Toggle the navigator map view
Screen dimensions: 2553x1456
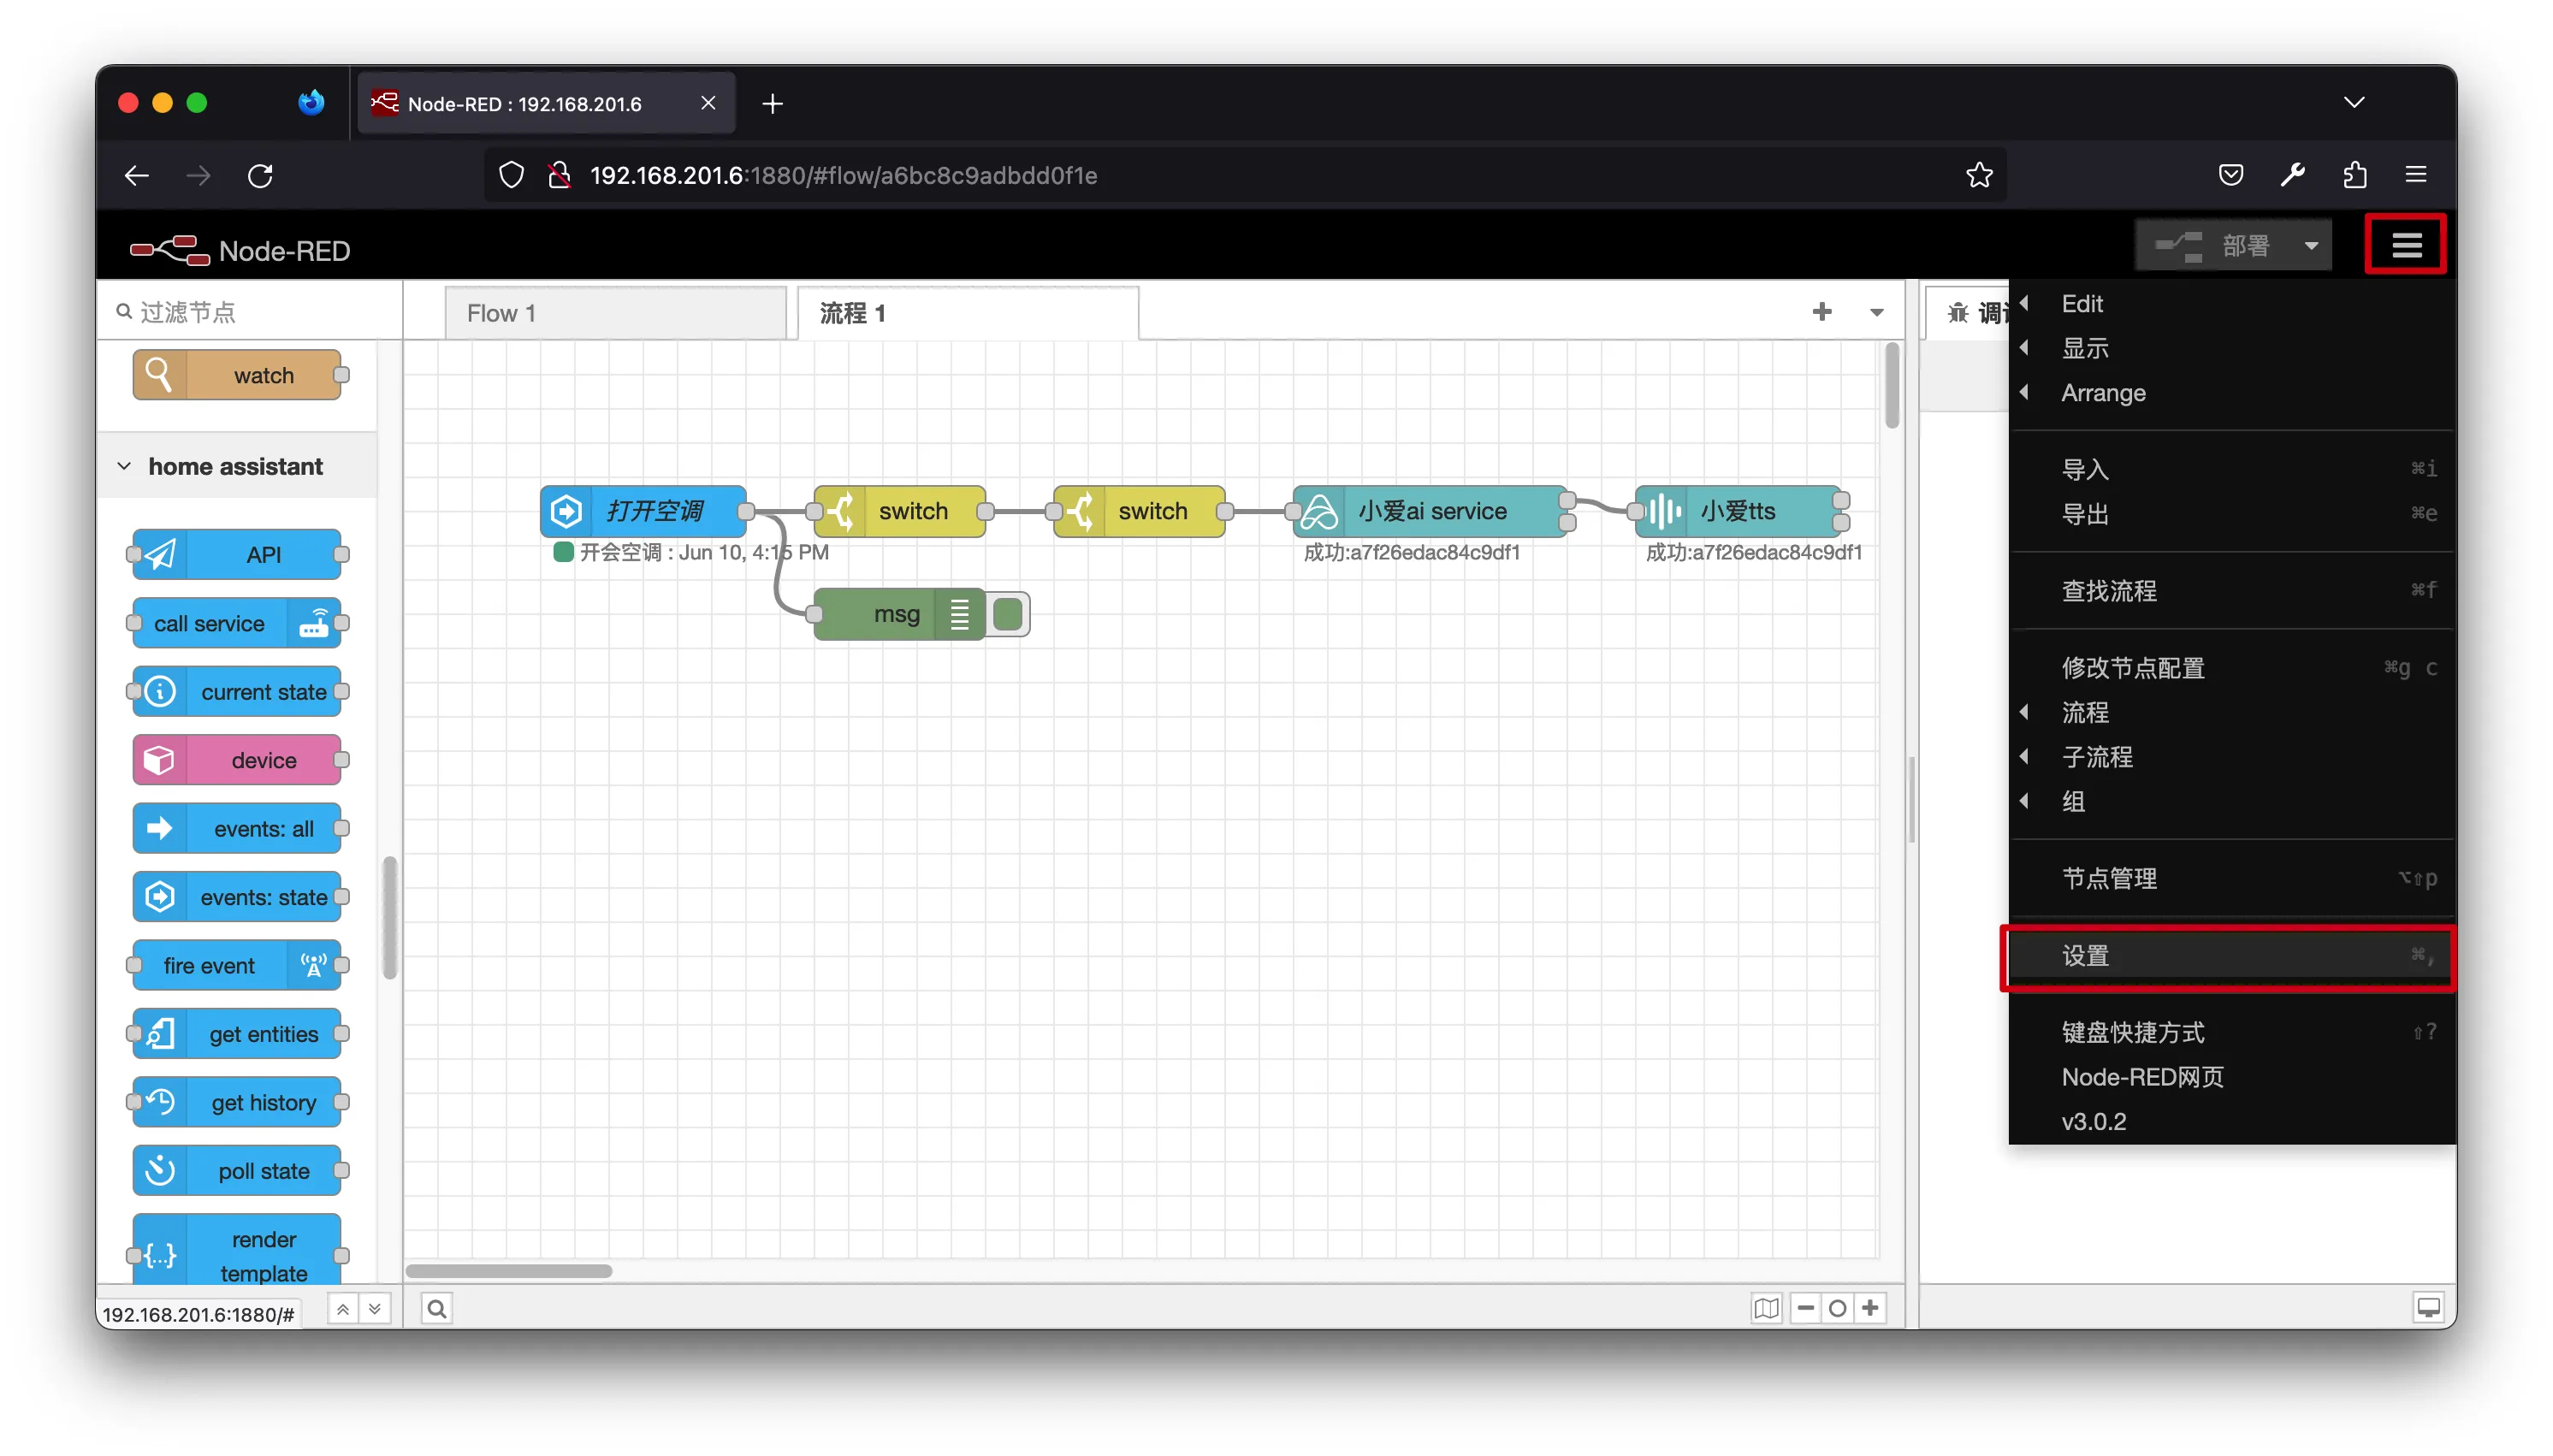1766,1308
